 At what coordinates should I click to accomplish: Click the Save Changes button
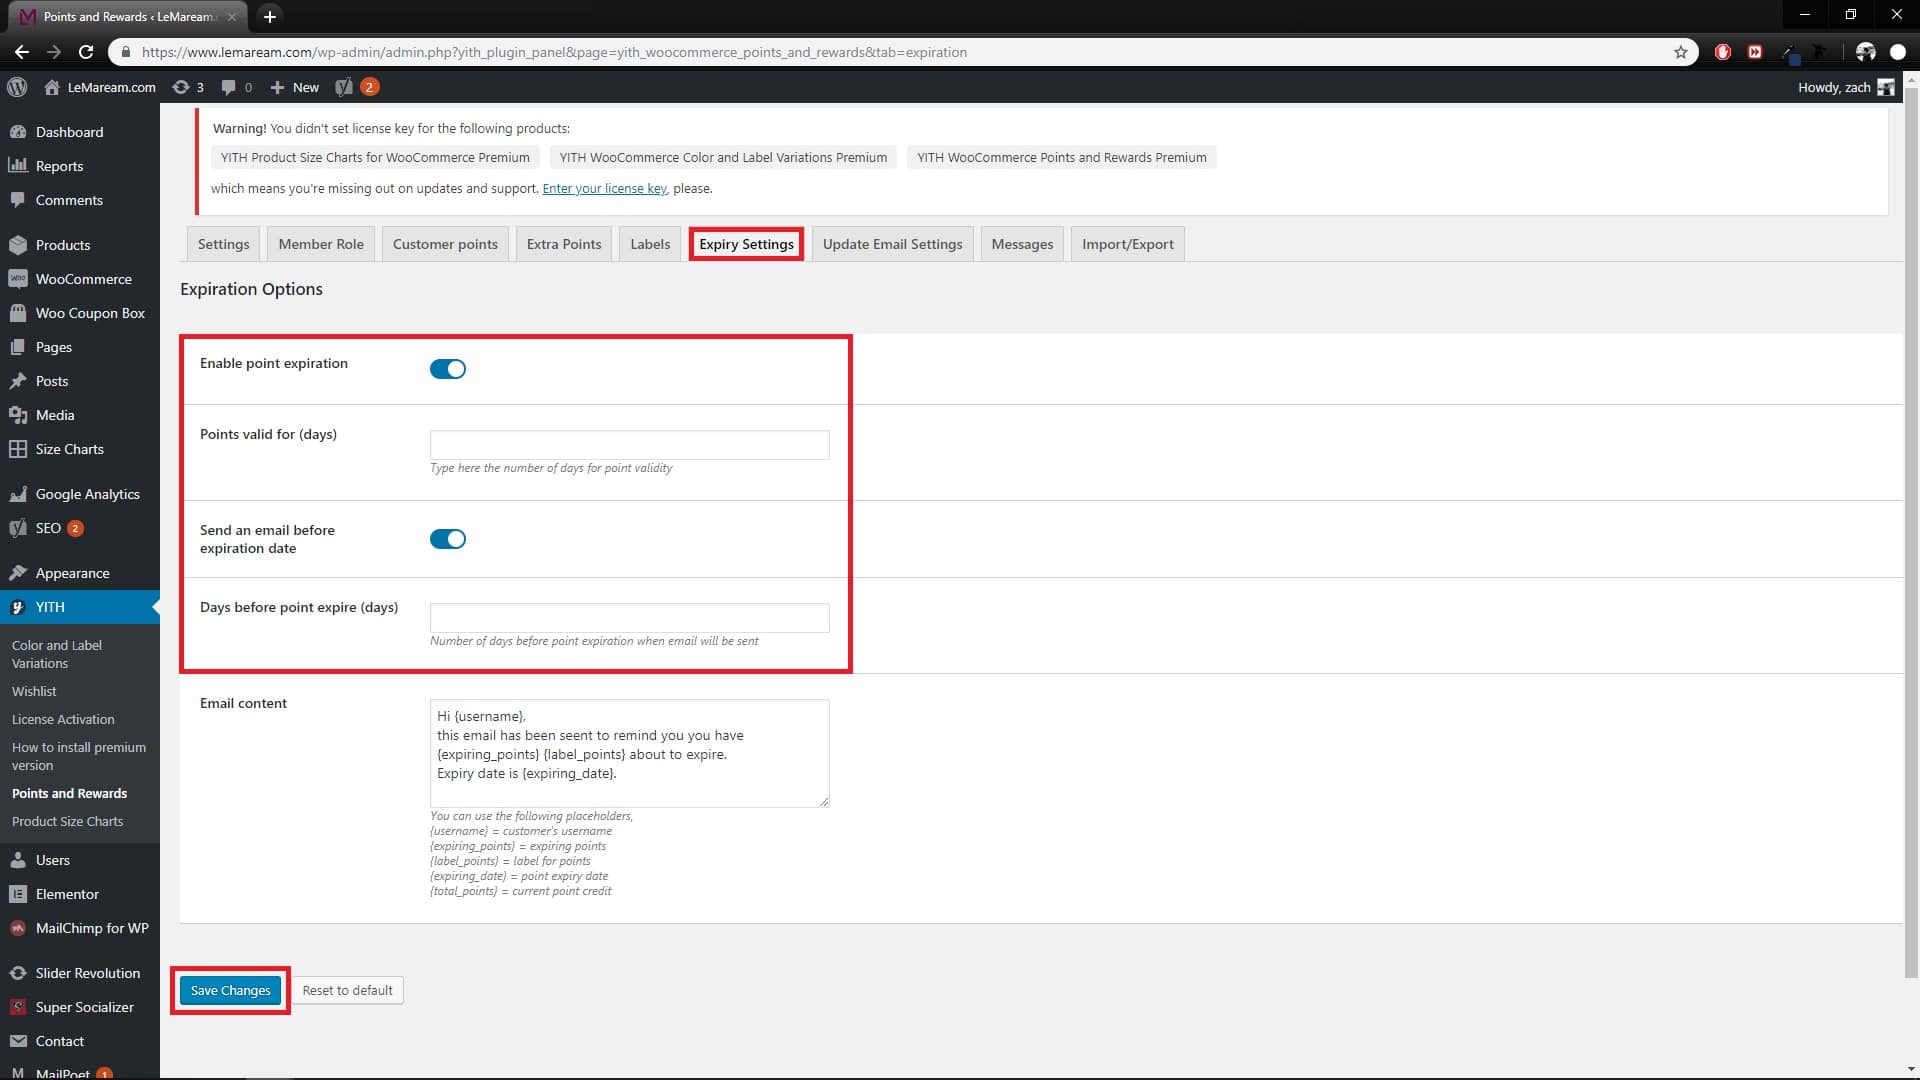click(x=230, y=990)
